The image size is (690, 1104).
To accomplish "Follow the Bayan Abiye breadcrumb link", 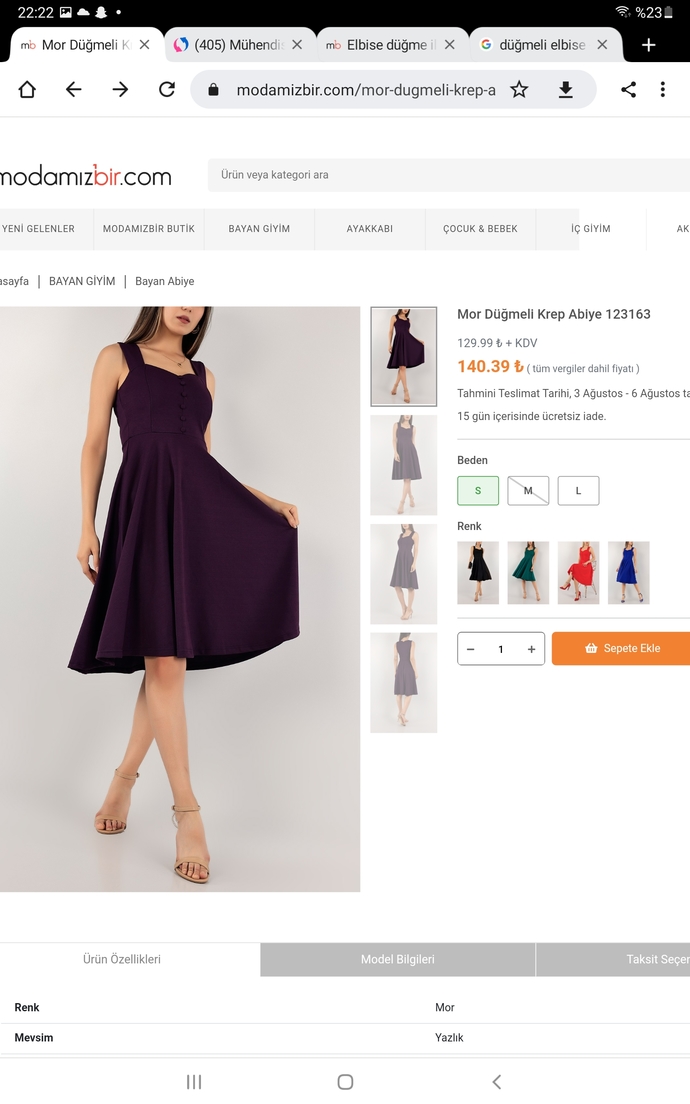I will (165, 281).
